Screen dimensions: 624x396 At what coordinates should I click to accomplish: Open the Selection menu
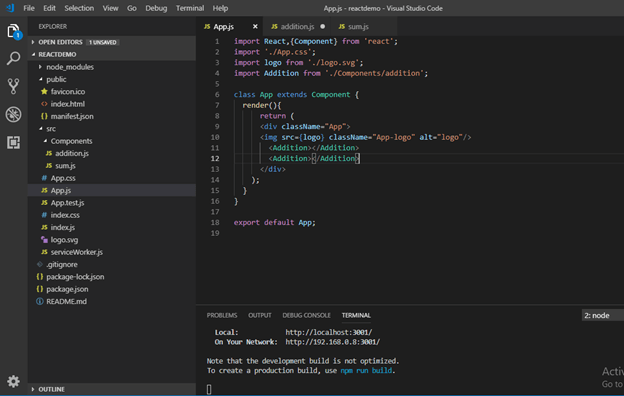point(79,8)
